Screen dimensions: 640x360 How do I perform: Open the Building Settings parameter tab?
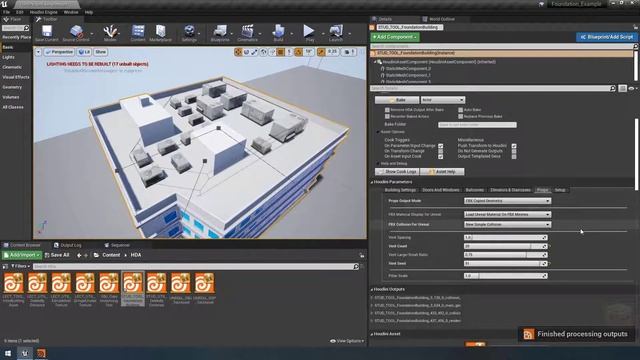click(x=400, y=190)
